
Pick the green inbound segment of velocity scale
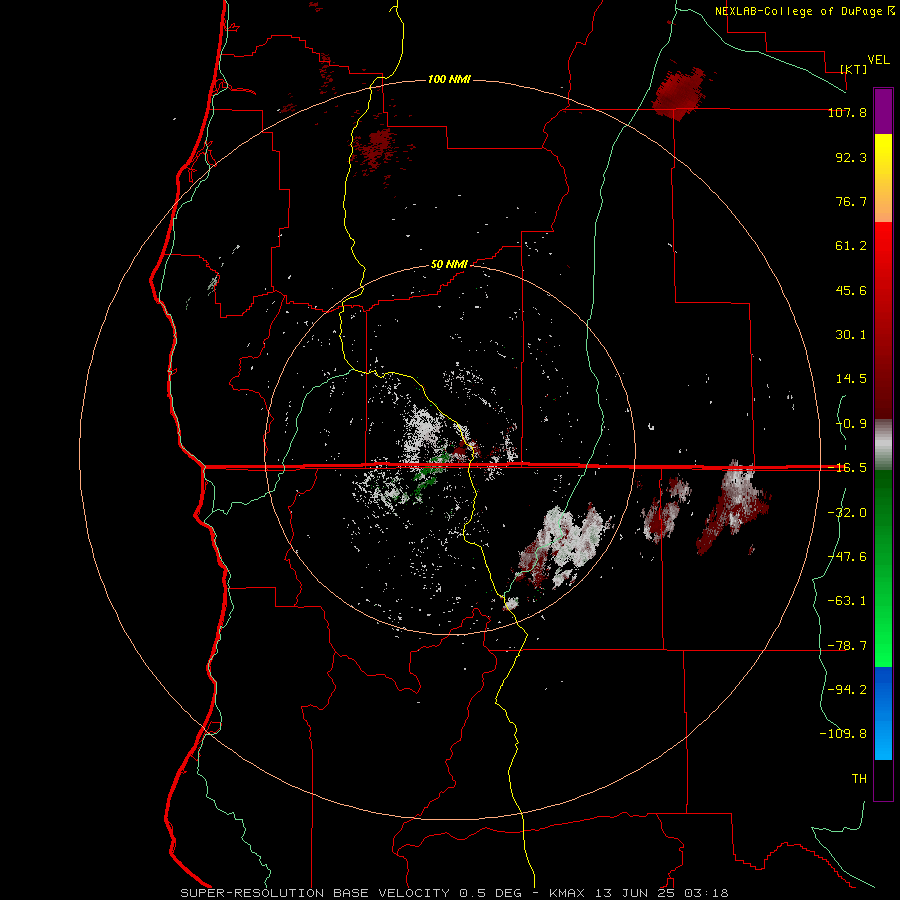point(883,568)
